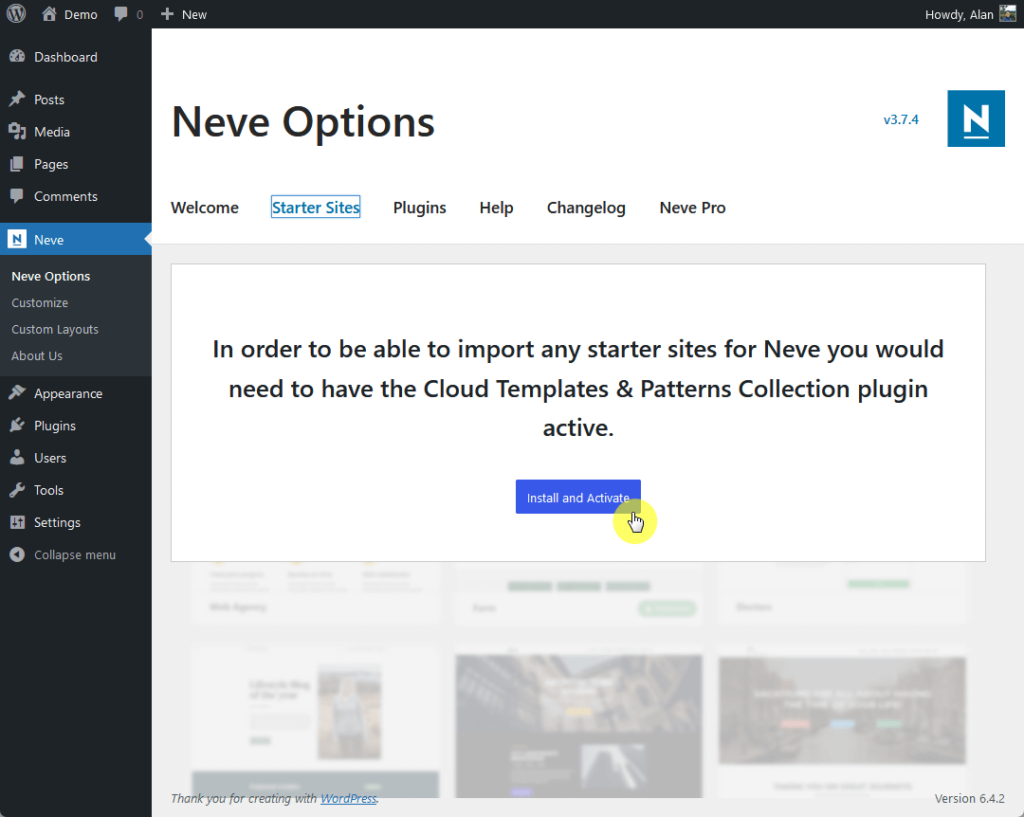1024x817 pixels.
Task: Click Install and Activate button
Action: pos(578,497)
